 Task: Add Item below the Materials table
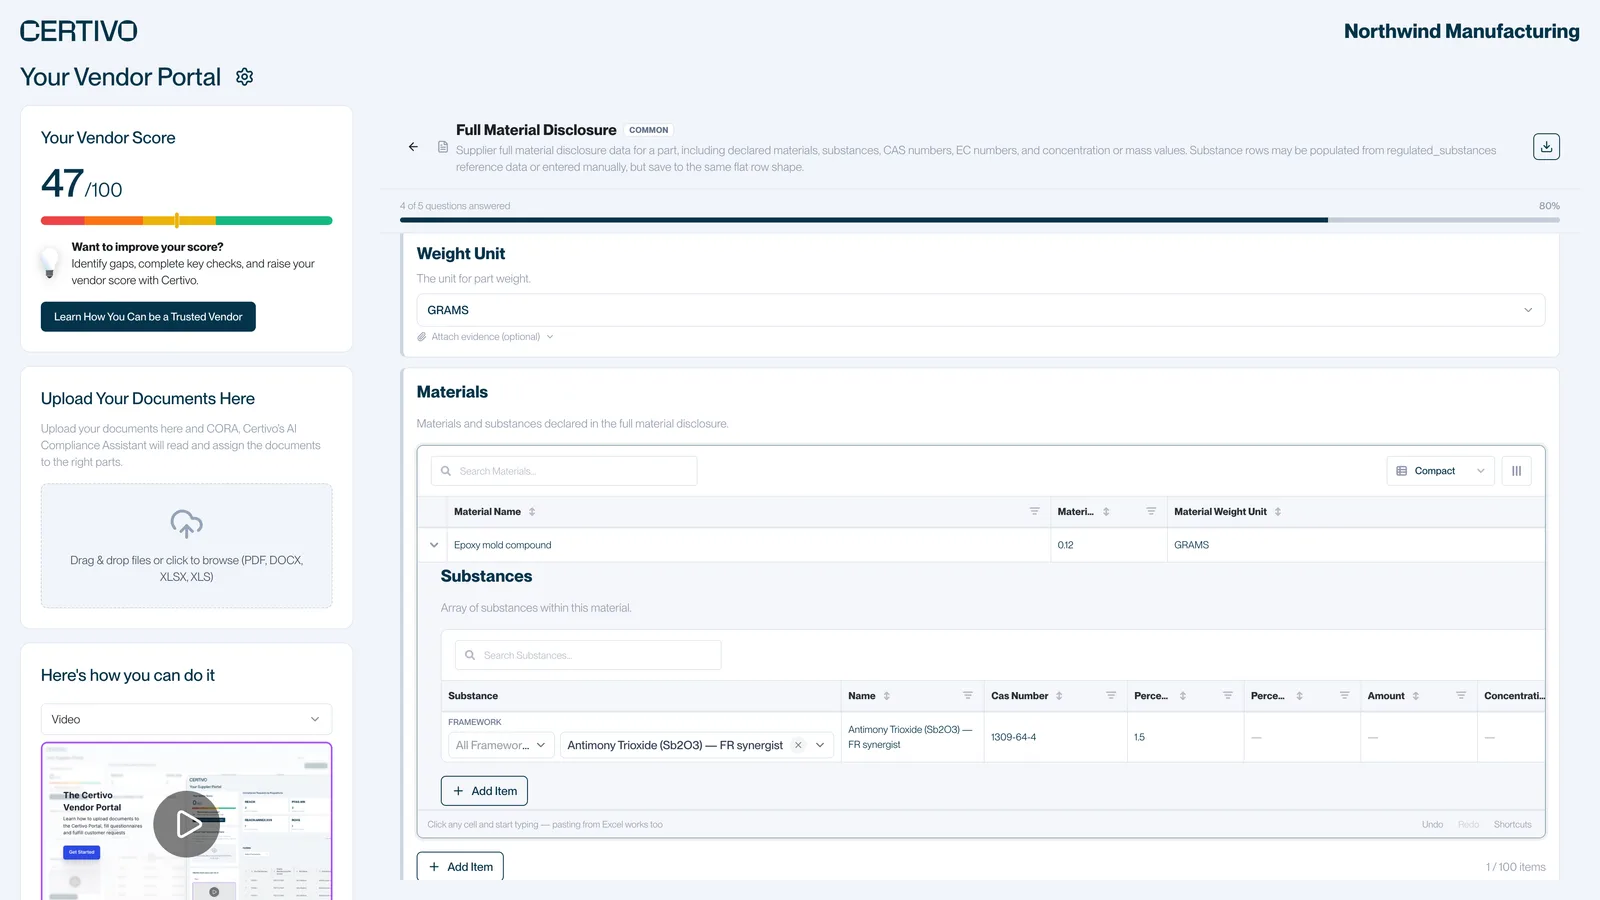460,867
